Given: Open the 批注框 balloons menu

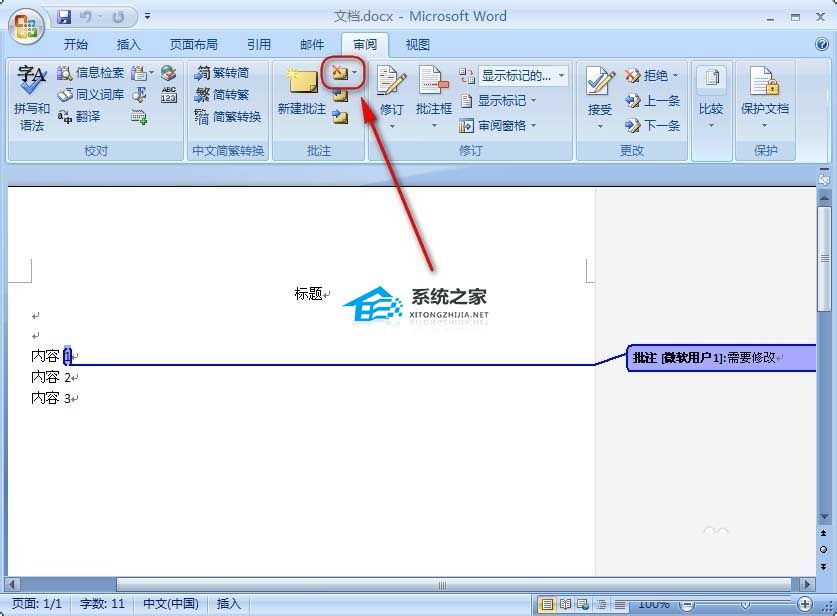Looking at the screenshot, I should (433, 96).
